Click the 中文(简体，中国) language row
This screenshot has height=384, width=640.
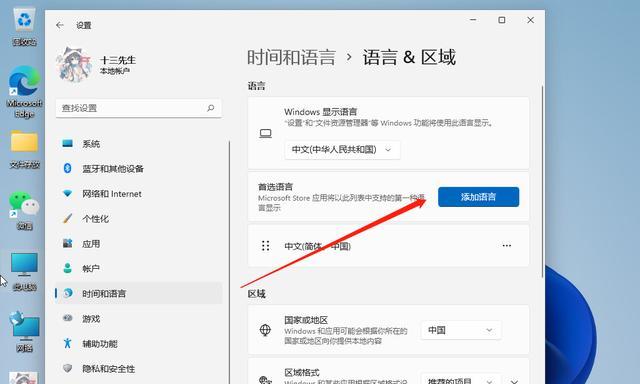388,246
